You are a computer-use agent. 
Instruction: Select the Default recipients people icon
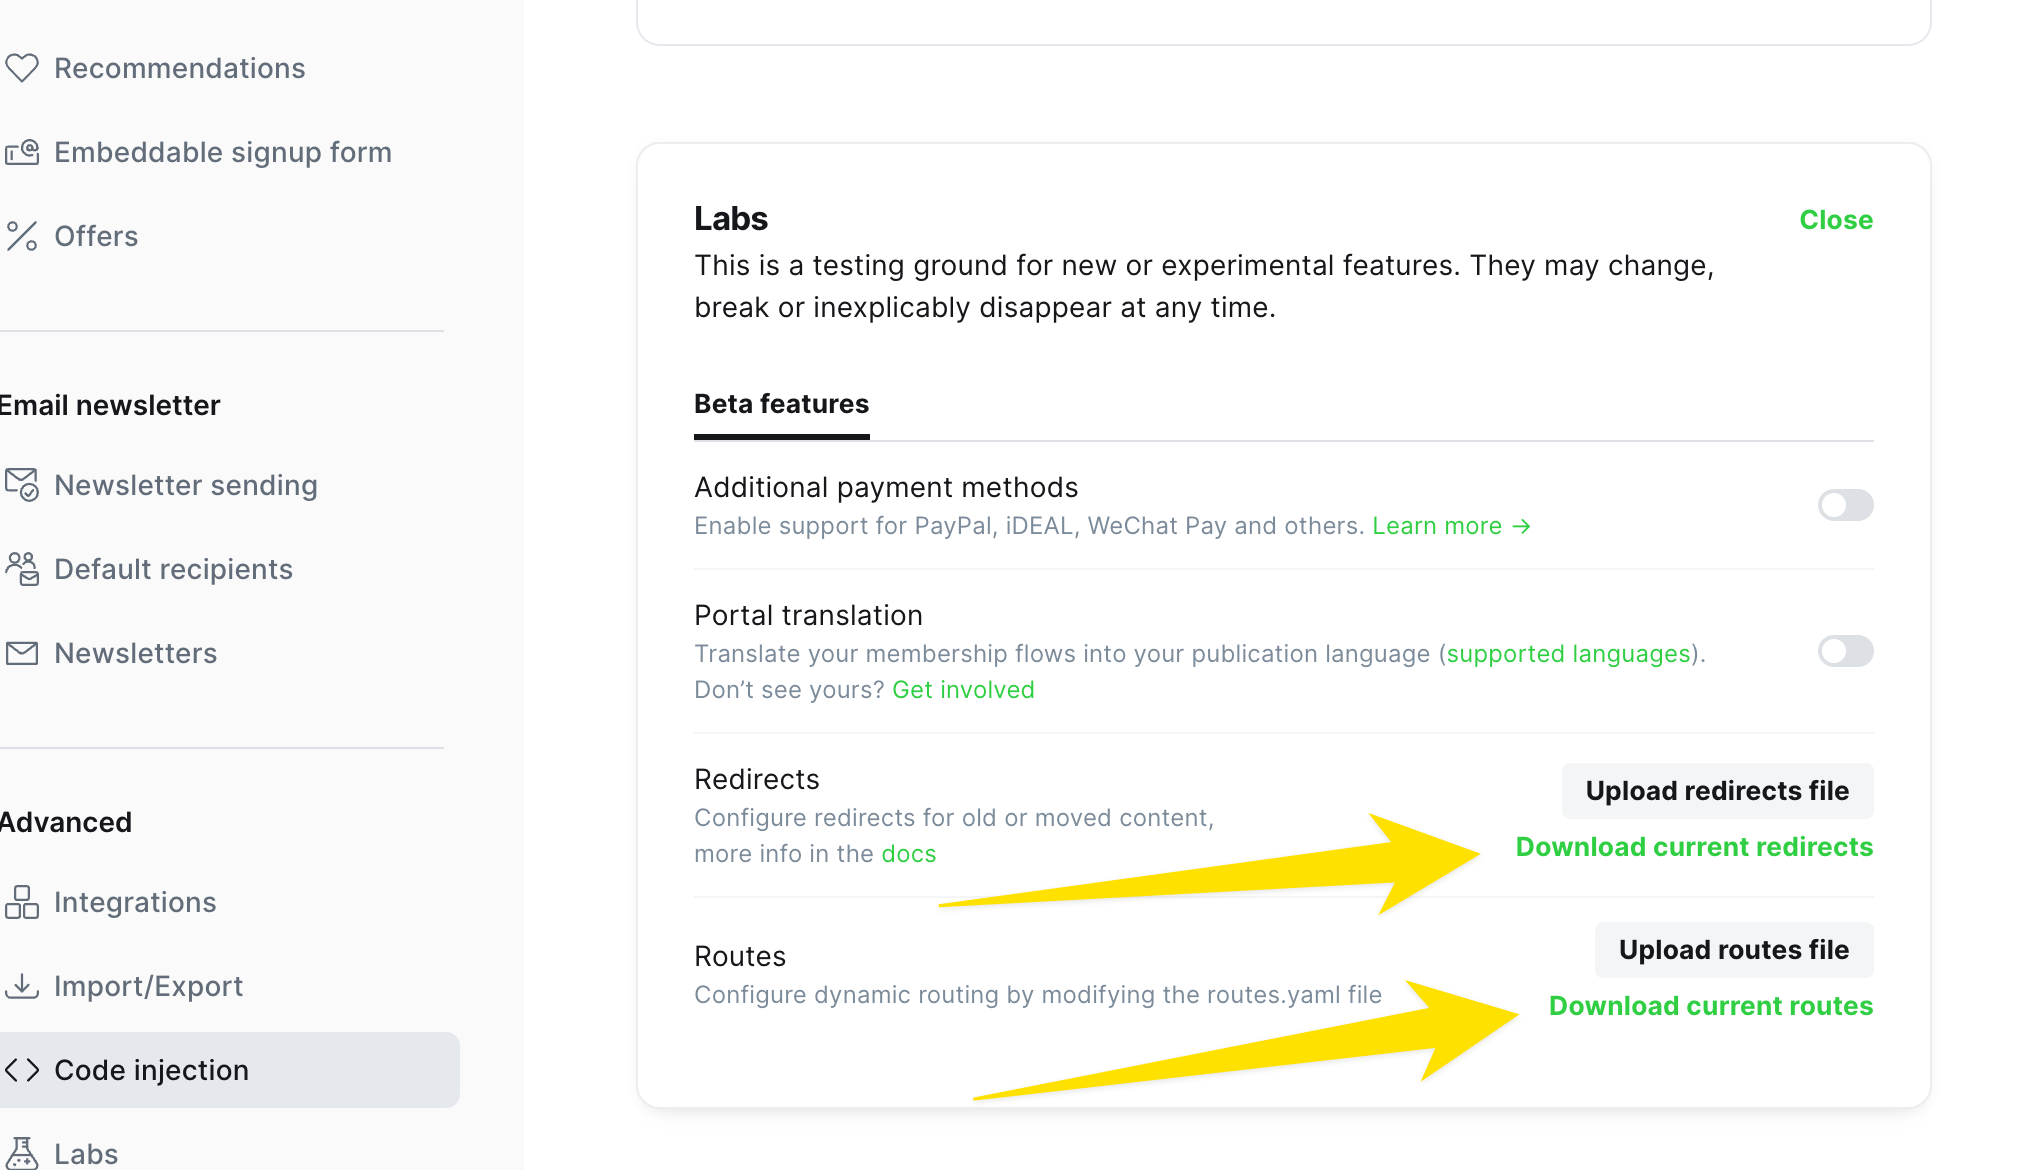pos(23,568)
